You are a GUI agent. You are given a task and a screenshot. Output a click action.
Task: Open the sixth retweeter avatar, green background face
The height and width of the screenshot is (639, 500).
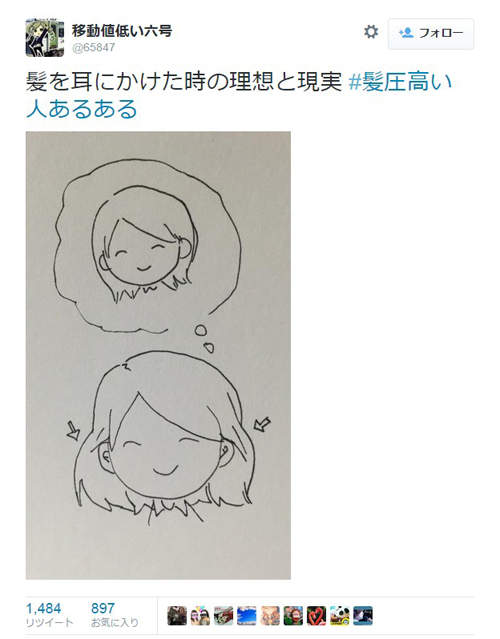[x=293, y=615]
